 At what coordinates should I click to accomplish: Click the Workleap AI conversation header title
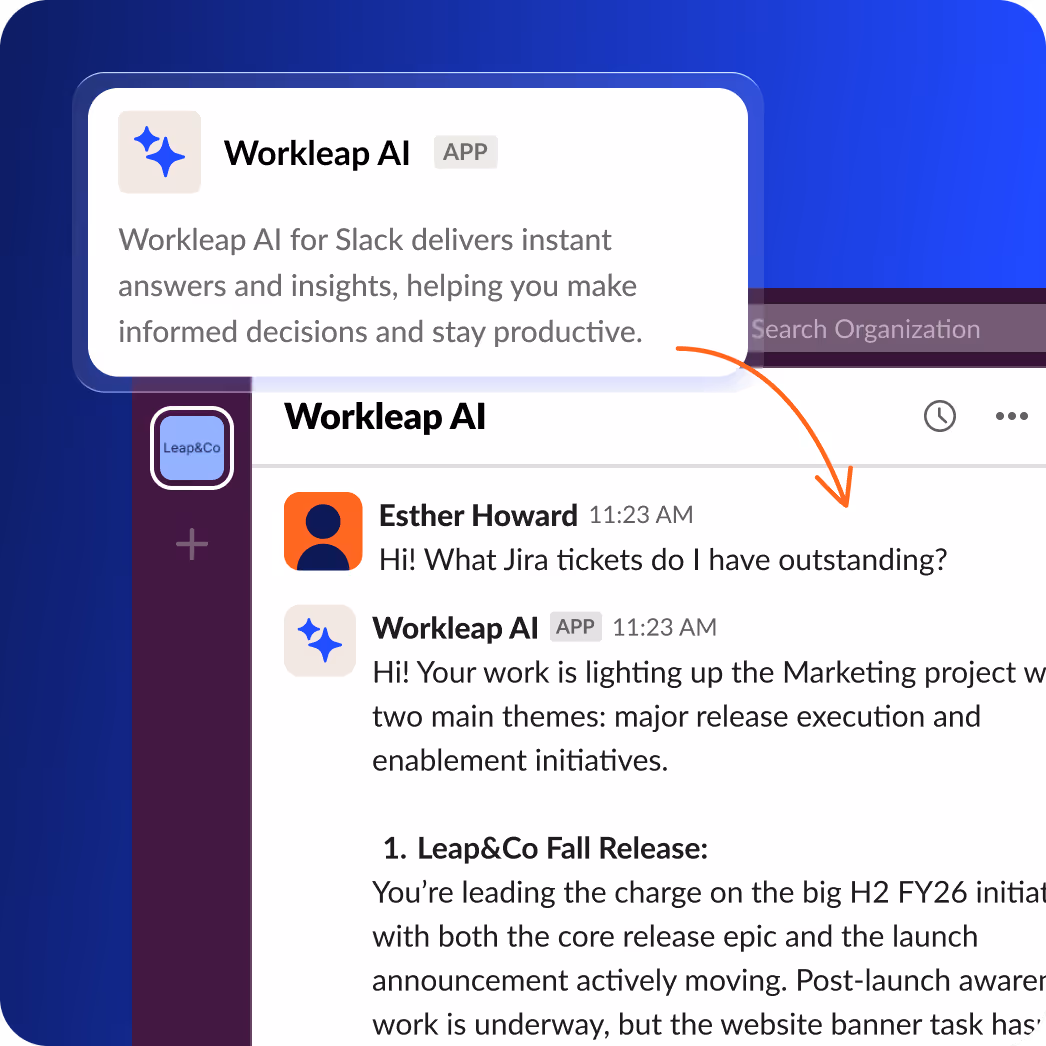[x=385, y=417]
